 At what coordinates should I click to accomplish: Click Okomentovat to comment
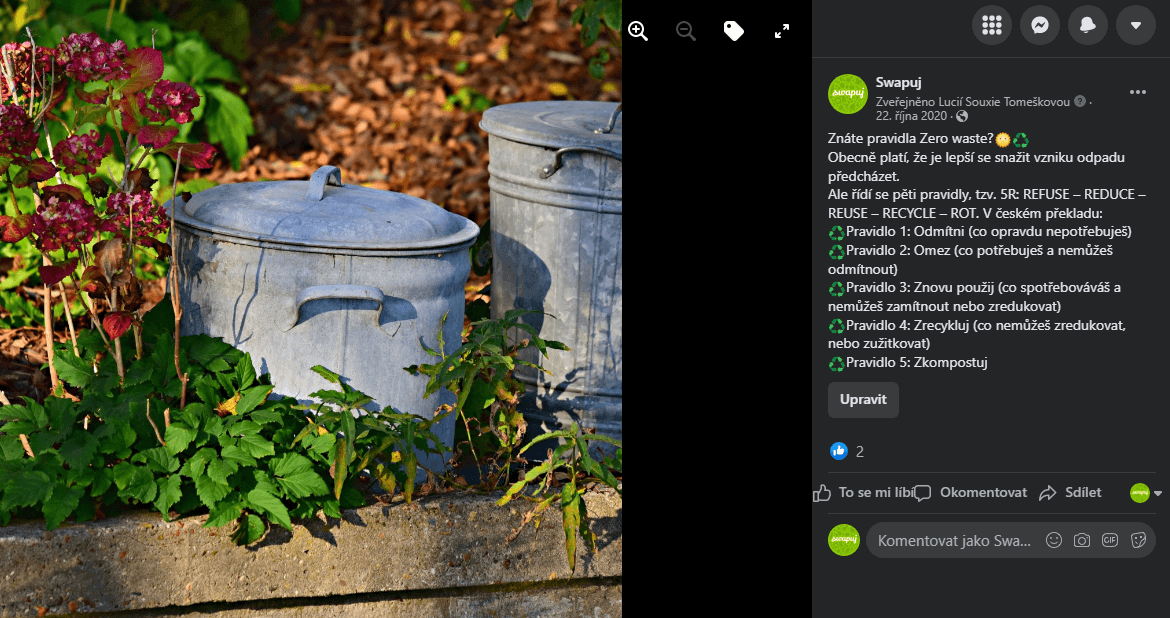click(x=971, y=493)
